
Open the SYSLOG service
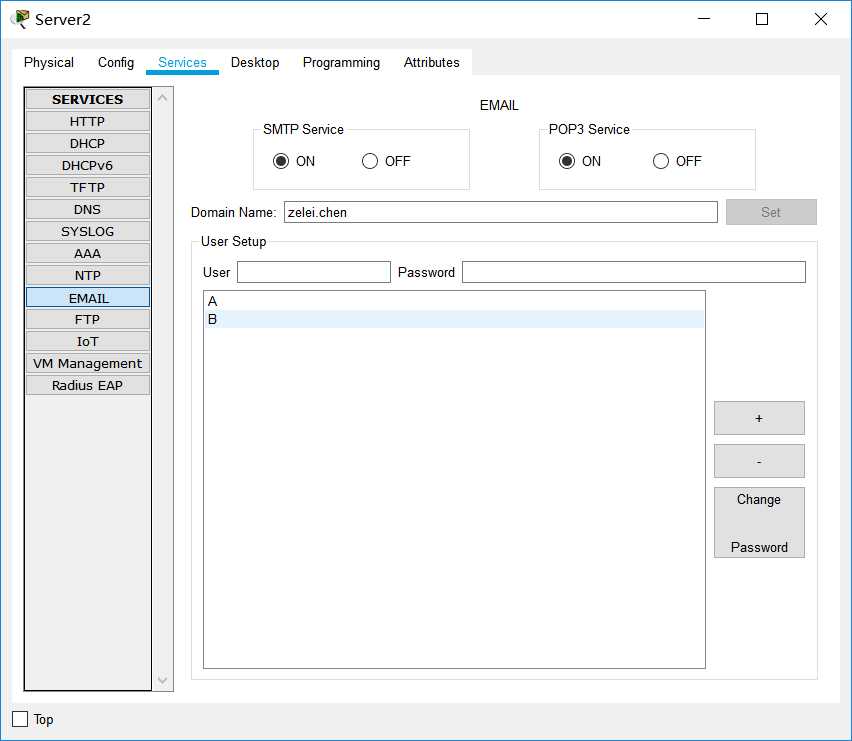[x=87, y=231]
